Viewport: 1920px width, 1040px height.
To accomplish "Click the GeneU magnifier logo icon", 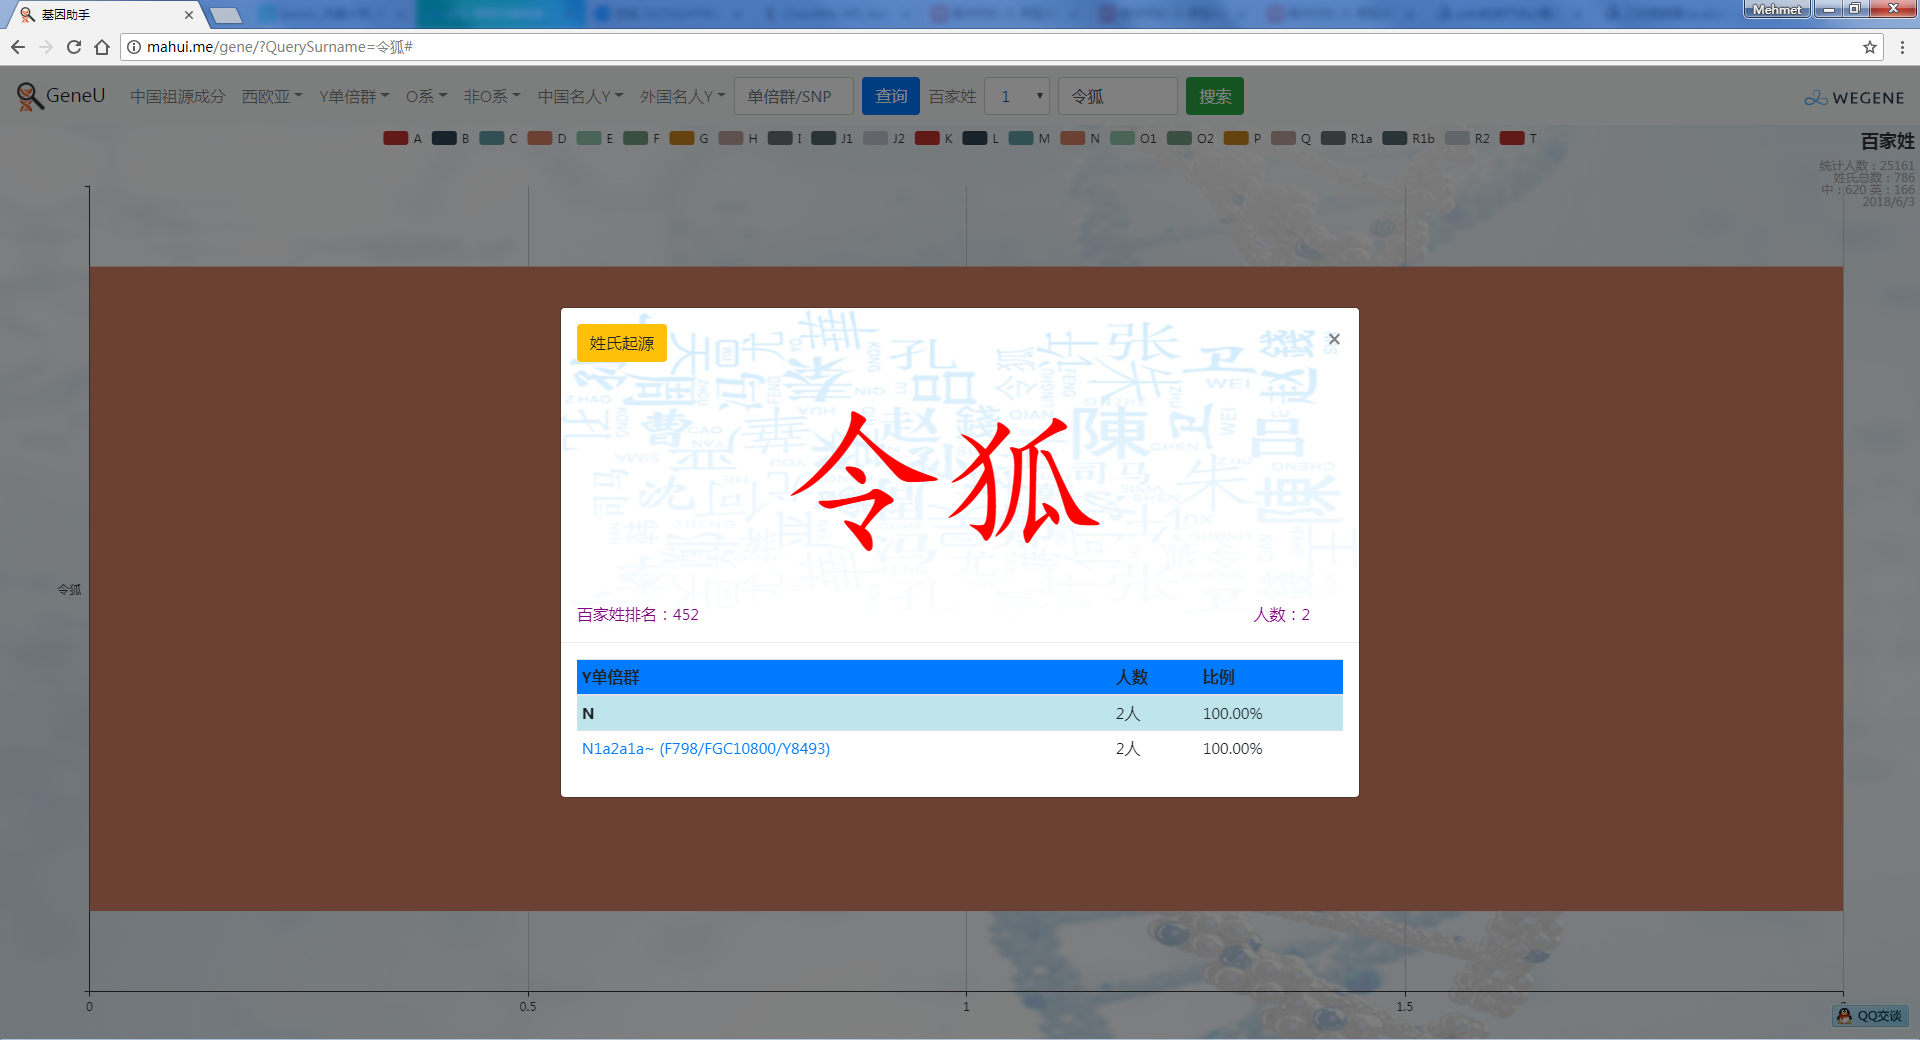I will pyautogui.click(x=30, y=96).
